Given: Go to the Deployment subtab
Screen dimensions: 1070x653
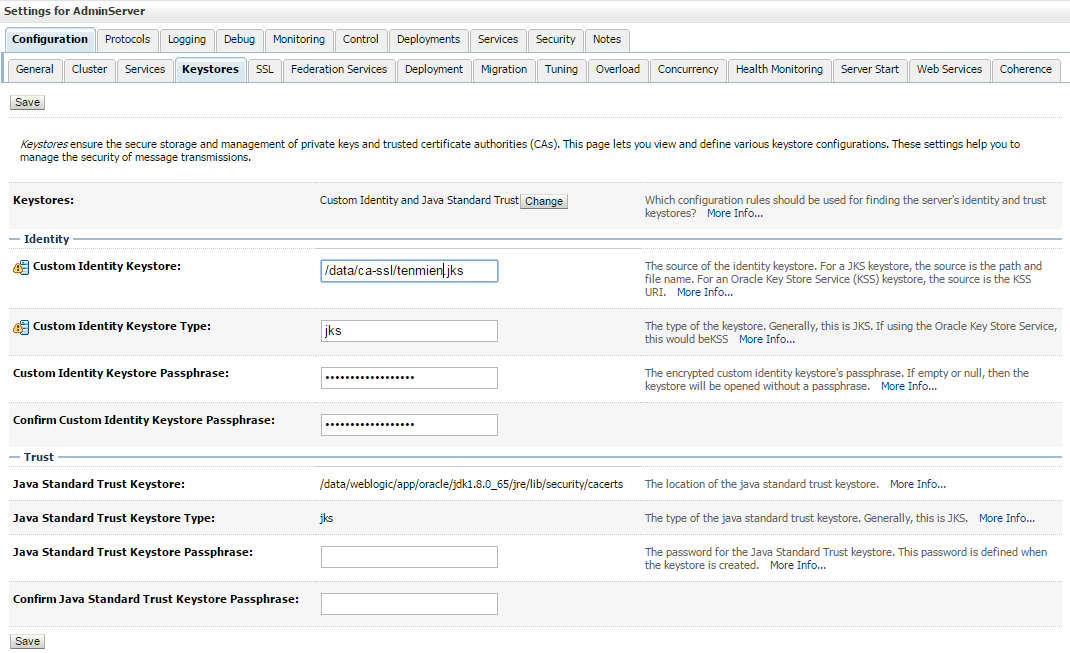Looking at the screenshot, I should pyautogui.click(x=434, y=70).
